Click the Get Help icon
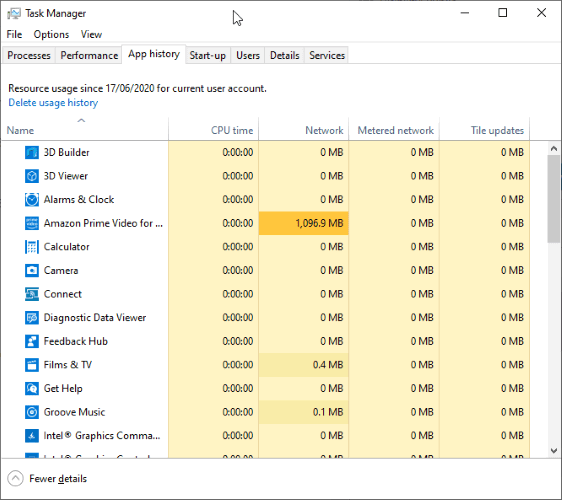The height and width of the screenshot is (500, 562). click(32, 389)
